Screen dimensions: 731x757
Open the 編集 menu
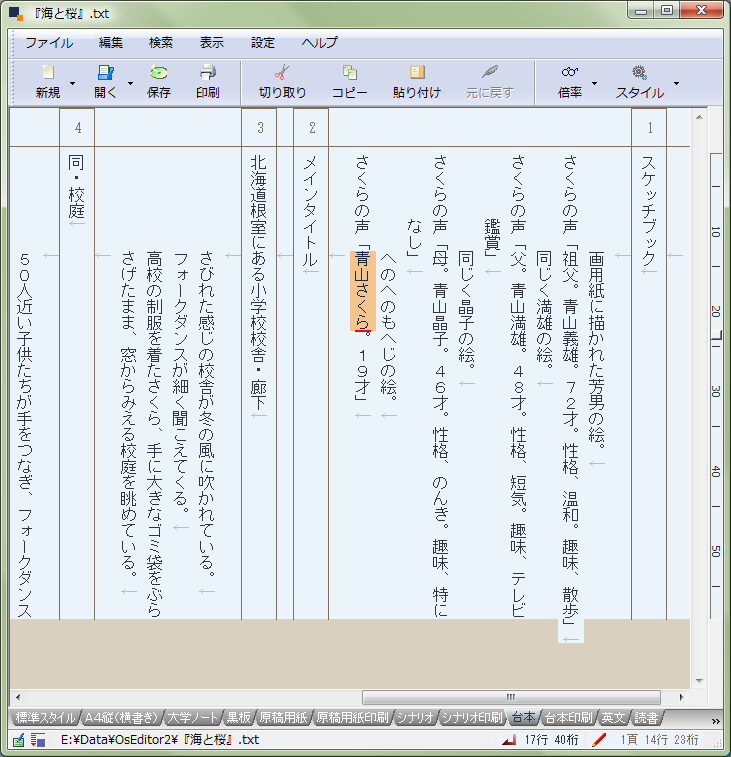pos(111,42)
